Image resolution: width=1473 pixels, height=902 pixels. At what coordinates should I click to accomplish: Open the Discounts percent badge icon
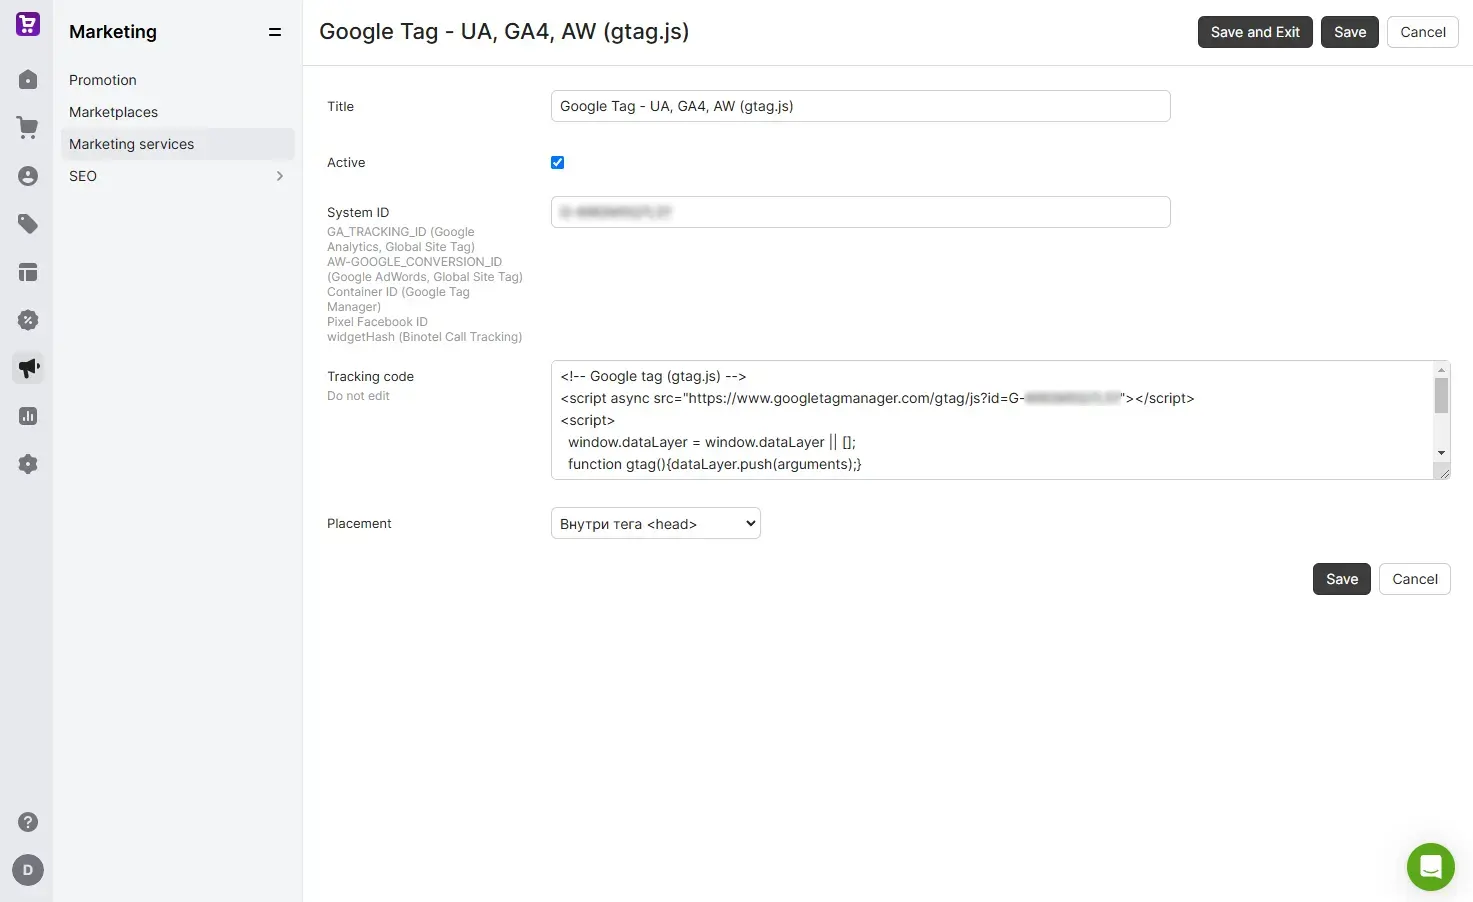click(28, 320)
